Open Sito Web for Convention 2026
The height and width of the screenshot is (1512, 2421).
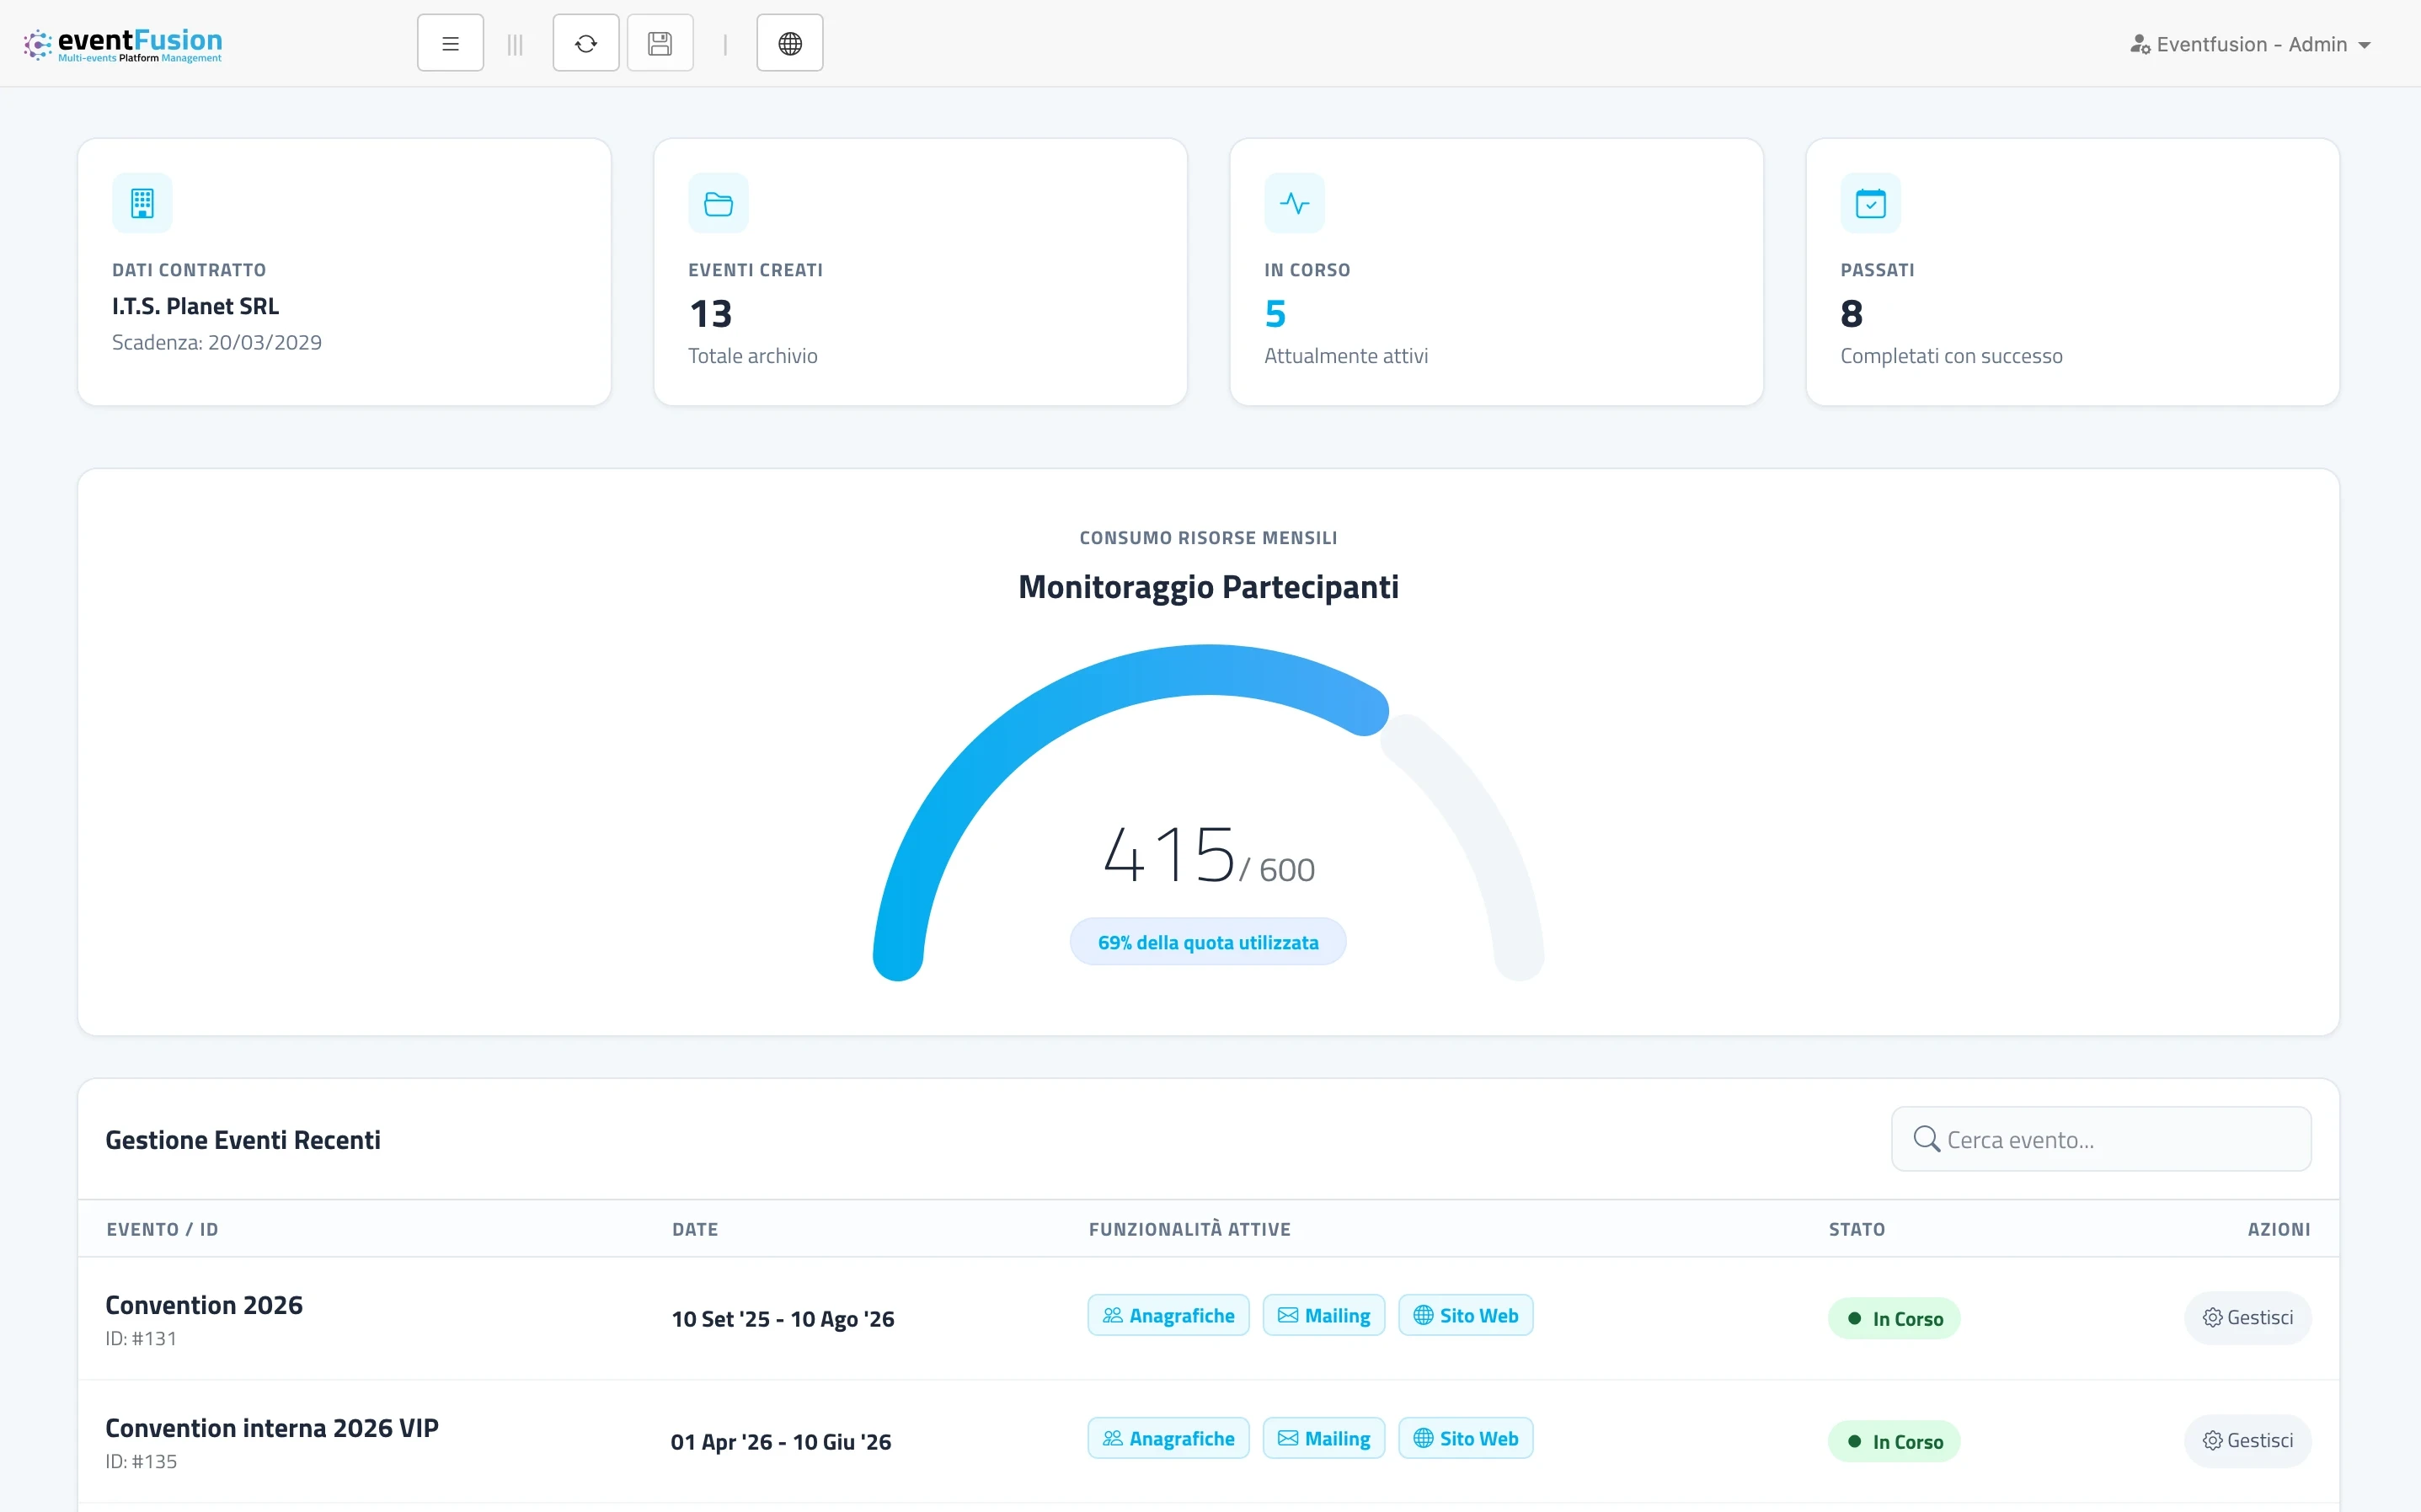1465,1316
